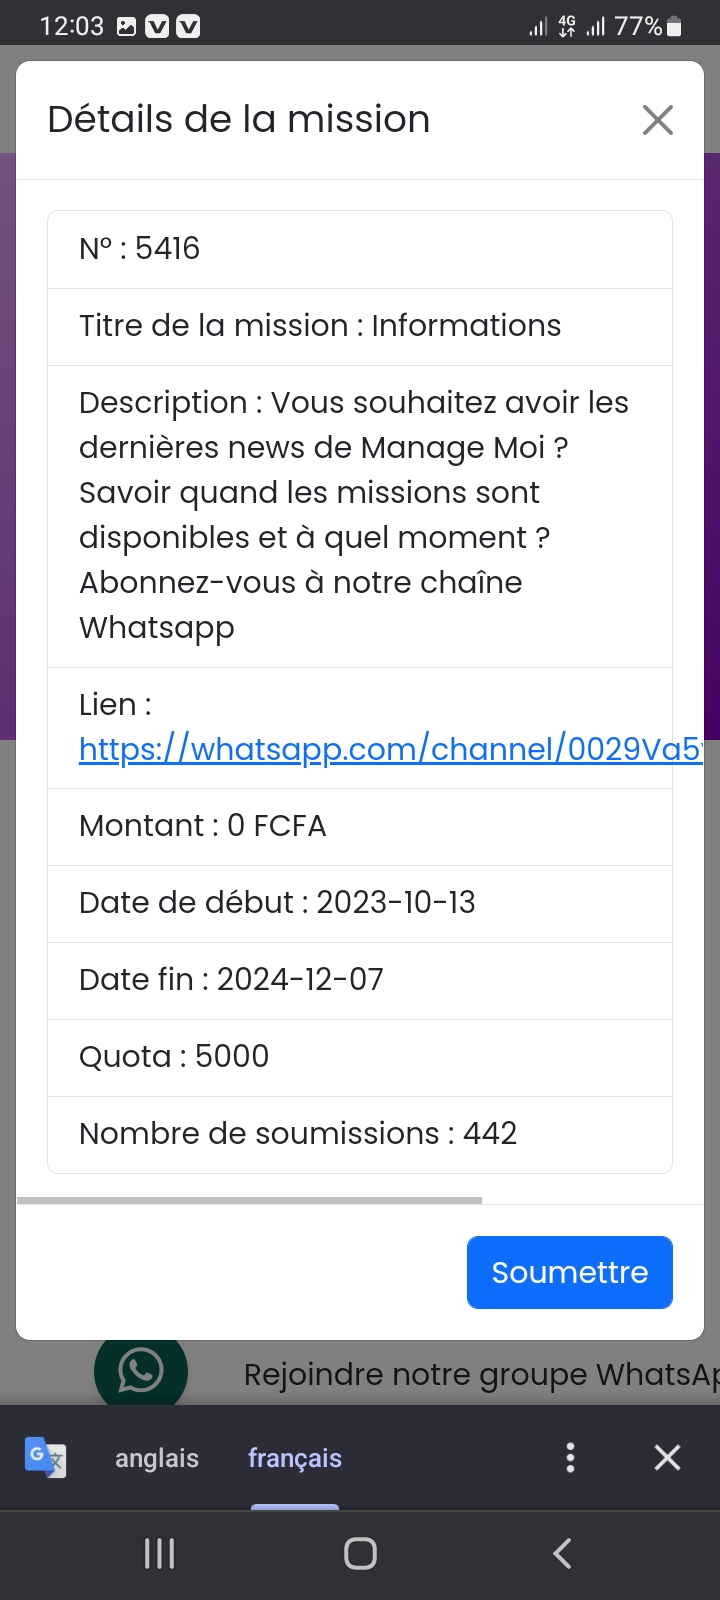Switch translation to anglais

point(157,1458)
